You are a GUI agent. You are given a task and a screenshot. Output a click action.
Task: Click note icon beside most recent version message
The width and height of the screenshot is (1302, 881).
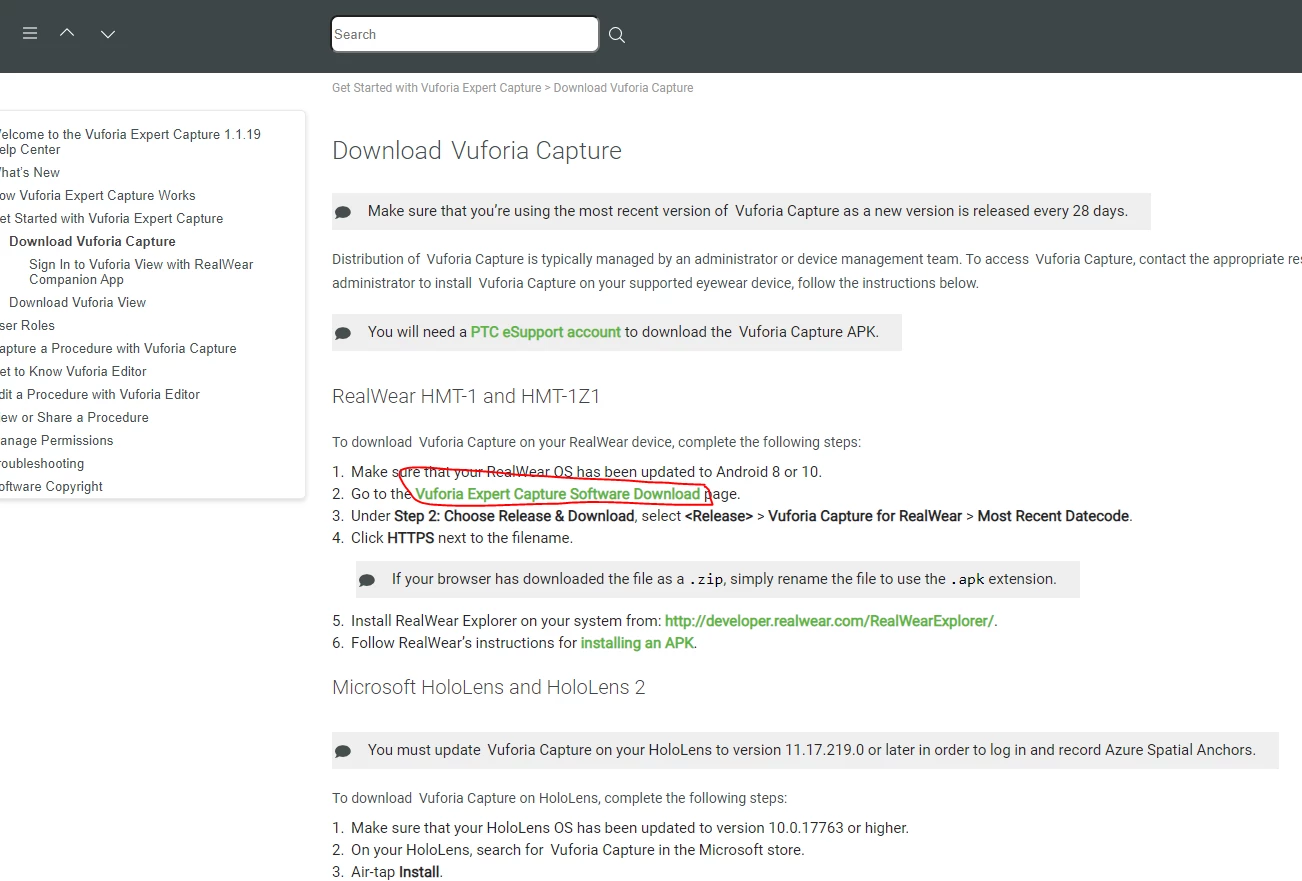(x=343, y=212)
